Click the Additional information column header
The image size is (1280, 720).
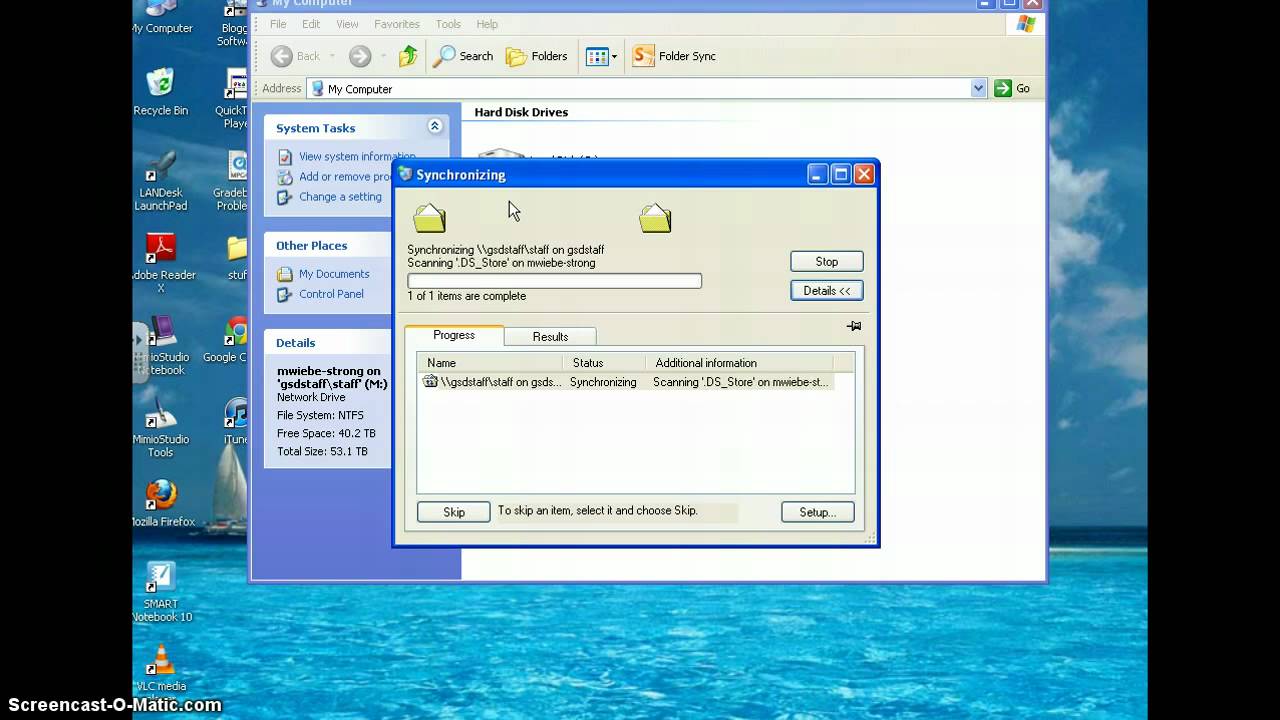point(739,363)
